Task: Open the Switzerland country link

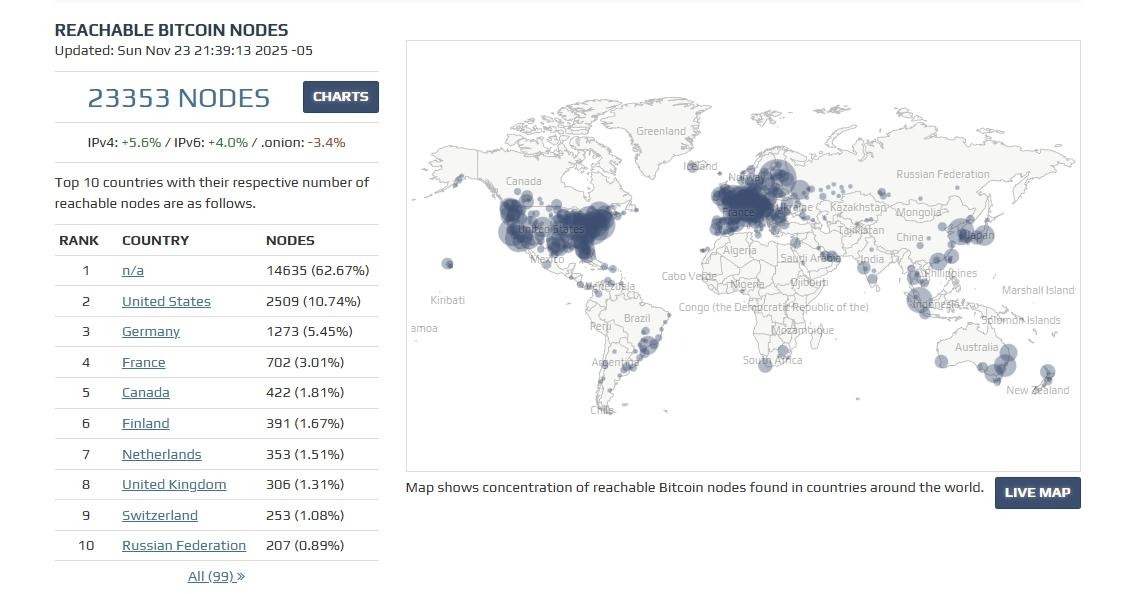Action: [x=159, y=515]
